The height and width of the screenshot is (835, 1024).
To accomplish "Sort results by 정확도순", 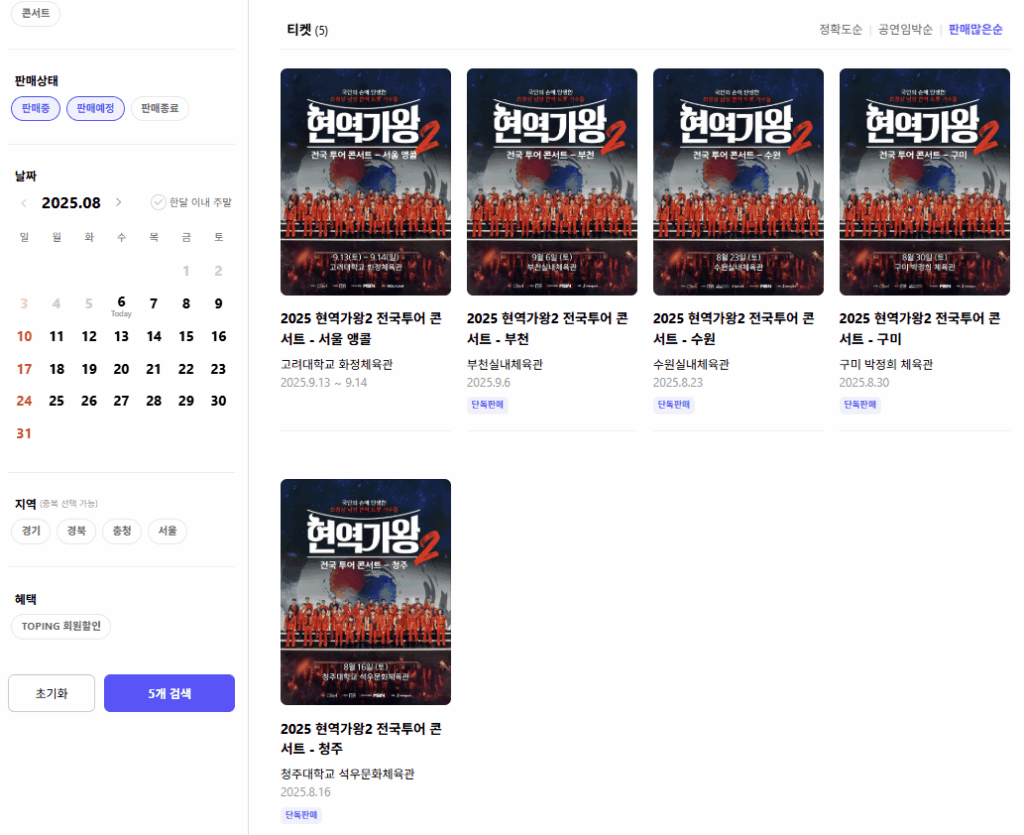I will click(840, 30).
